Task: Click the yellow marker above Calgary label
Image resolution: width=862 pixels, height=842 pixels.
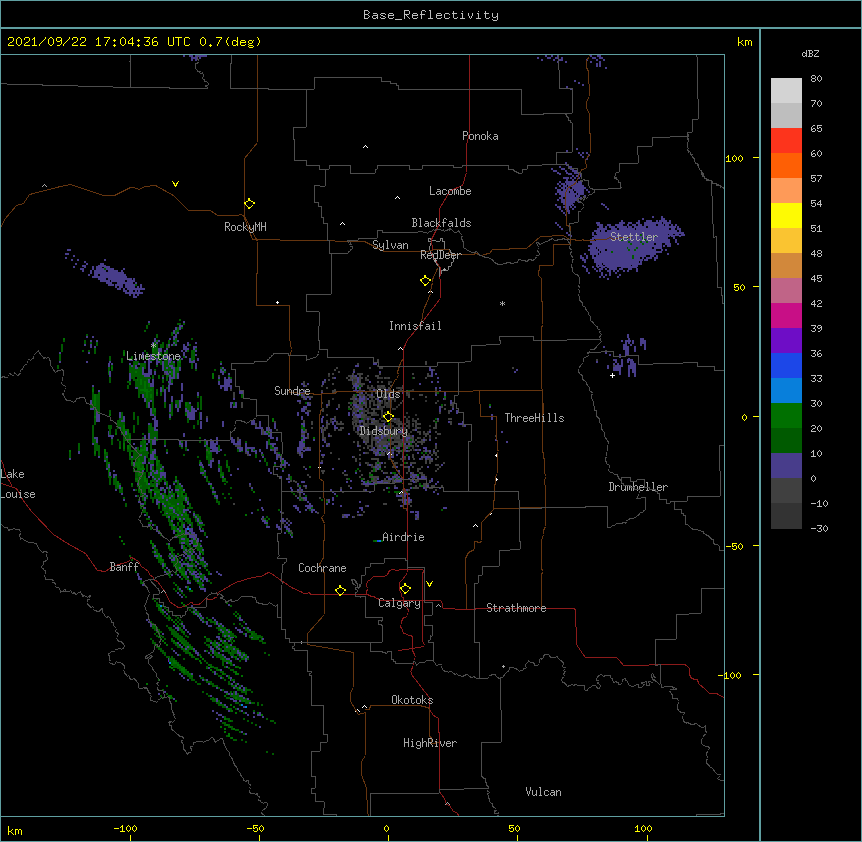Action: tap(405, 589)
